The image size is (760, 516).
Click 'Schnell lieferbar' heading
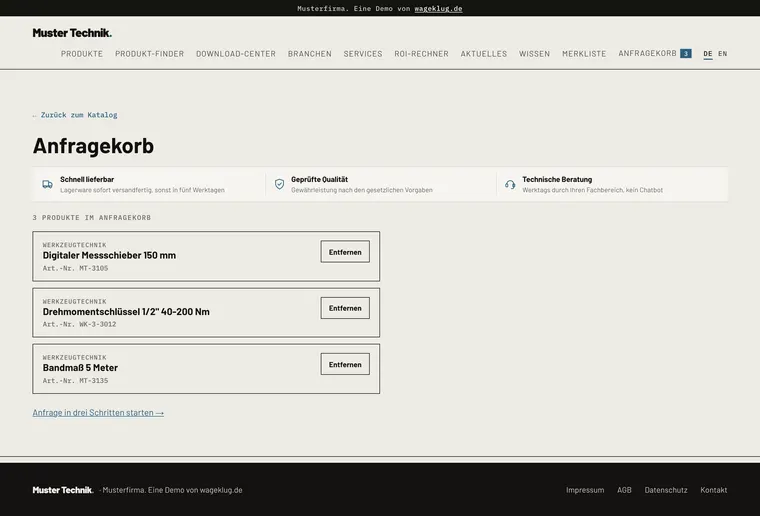pyautogui.click(x=87, y=179)
